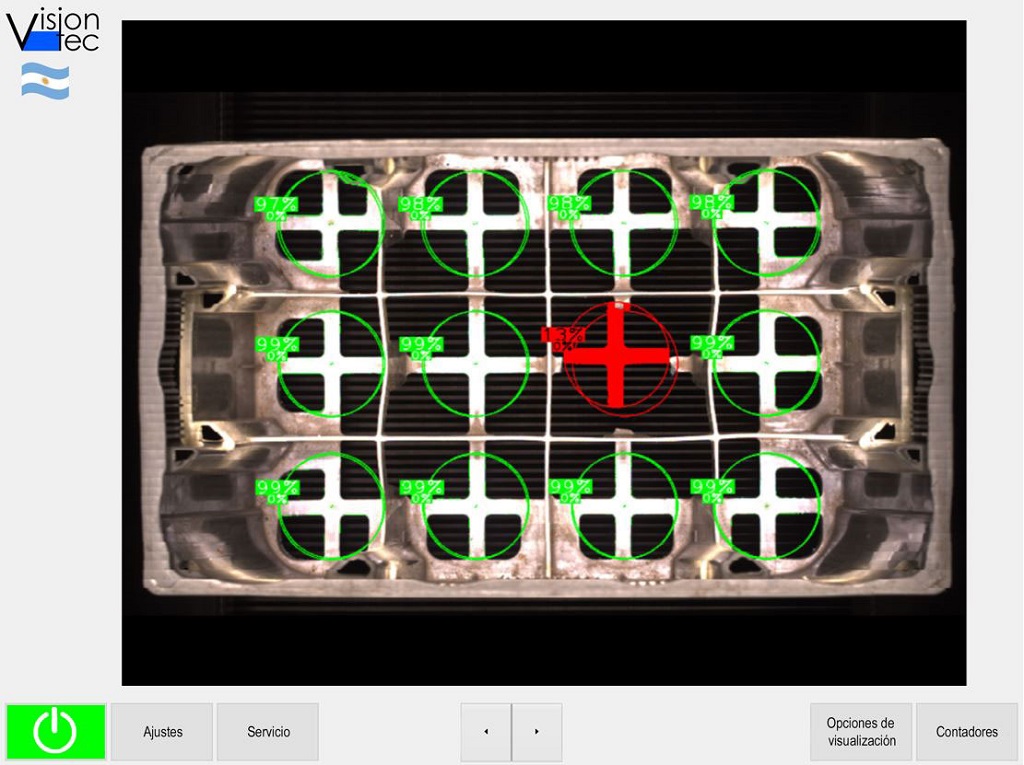Image resolution: width=1024 pixels, height=765 pixels.
Task: Select the bottom-left green inspection circle
Action: [331, 506]
